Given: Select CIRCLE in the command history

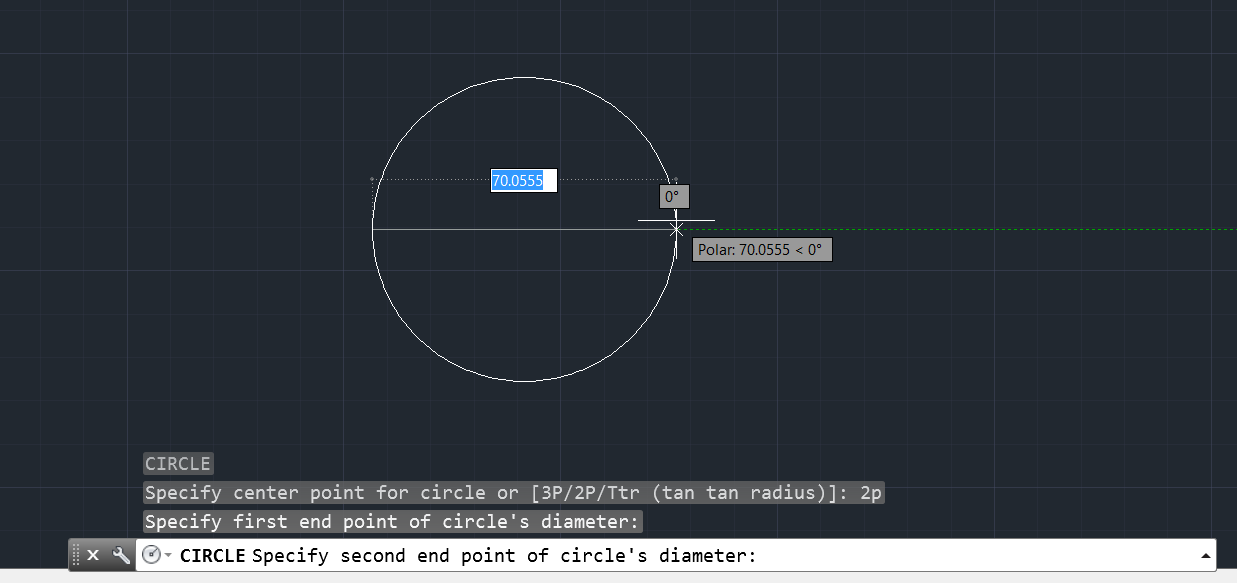Looking at the screenshot, I should pos(178,463).
